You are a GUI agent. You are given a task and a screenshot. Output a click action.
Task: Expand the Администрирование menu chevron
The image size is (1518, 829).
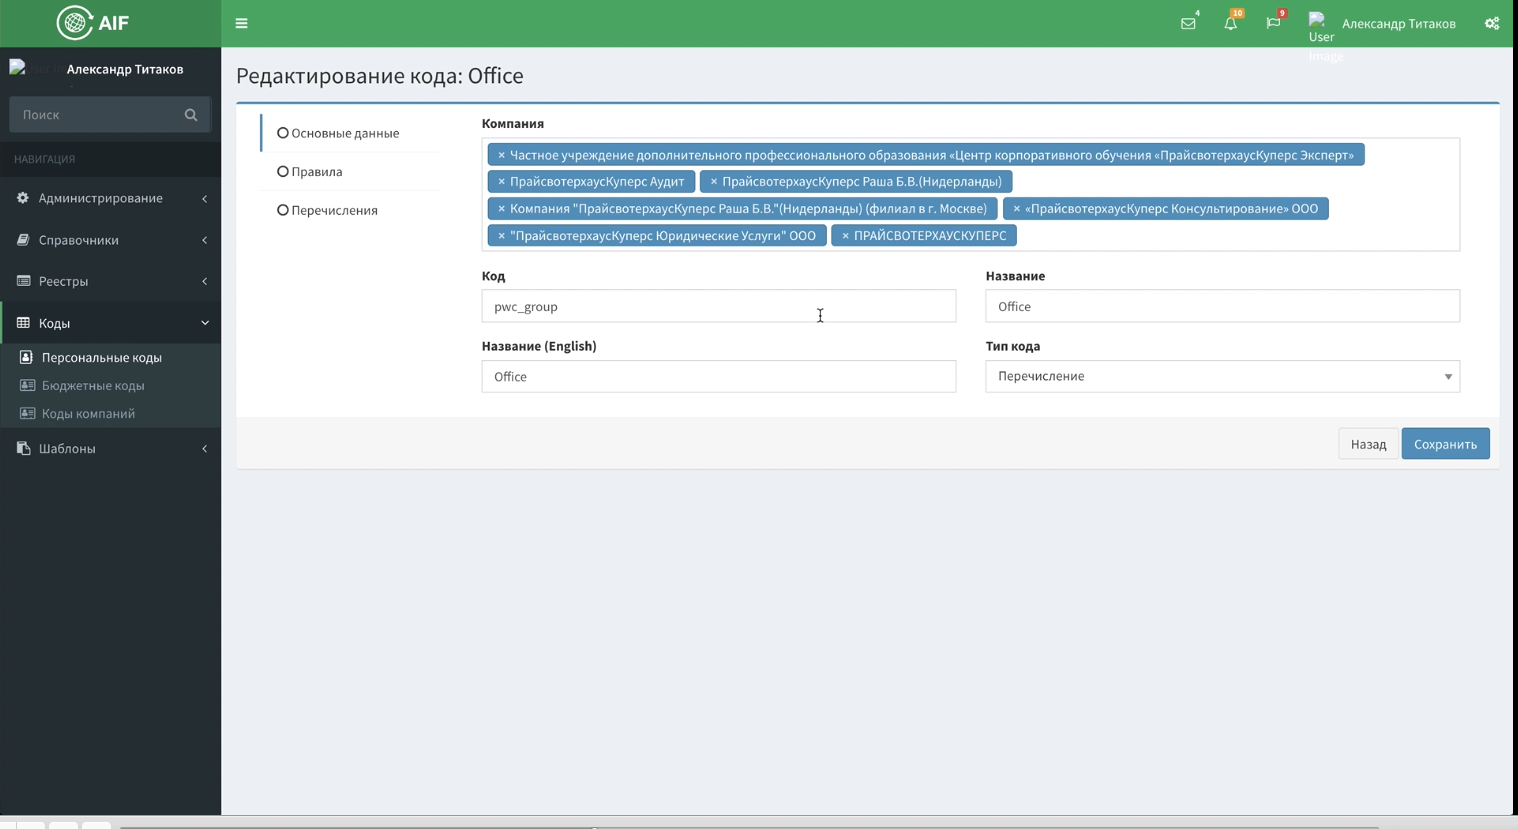[205, 198]
